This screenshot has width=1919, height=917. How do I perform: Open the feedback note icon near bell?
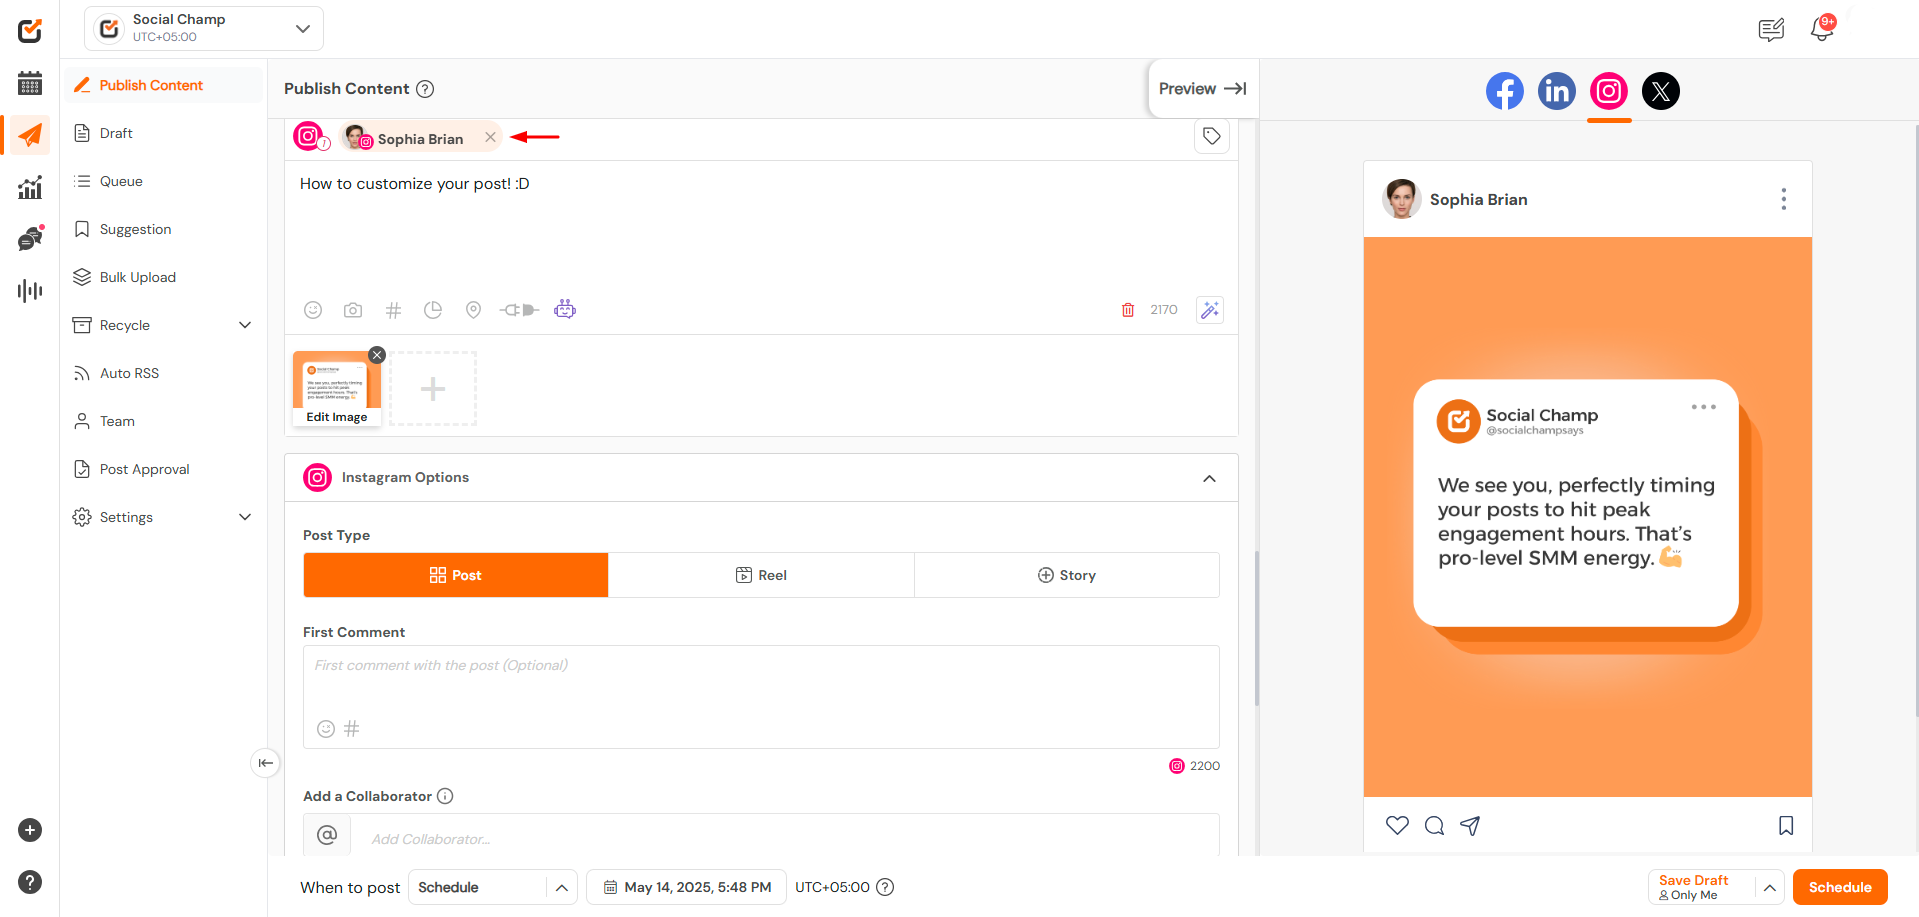tap(1771, 30)
